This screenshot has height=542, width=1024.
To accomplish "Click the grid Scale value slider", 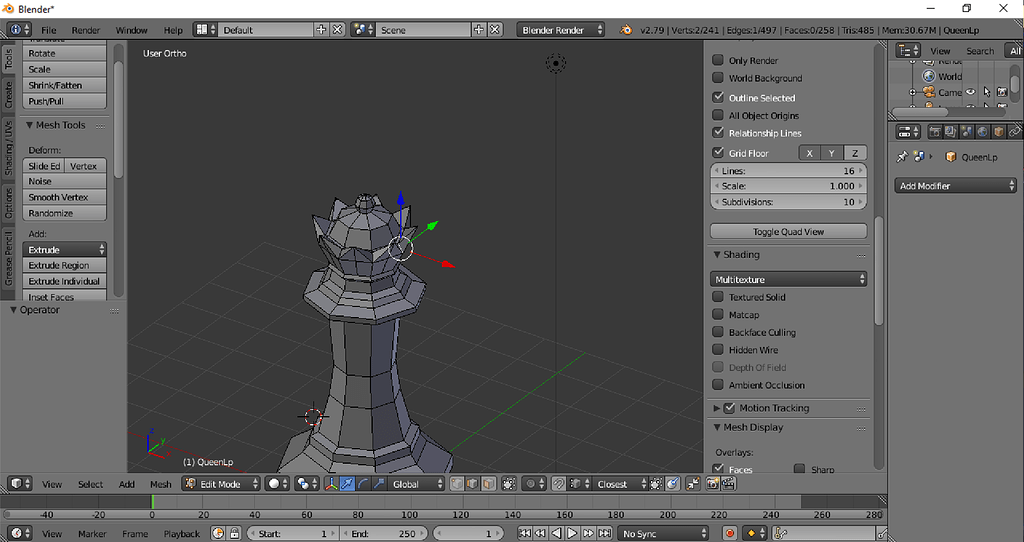I will pyautogui.click(x=789, y=186).
